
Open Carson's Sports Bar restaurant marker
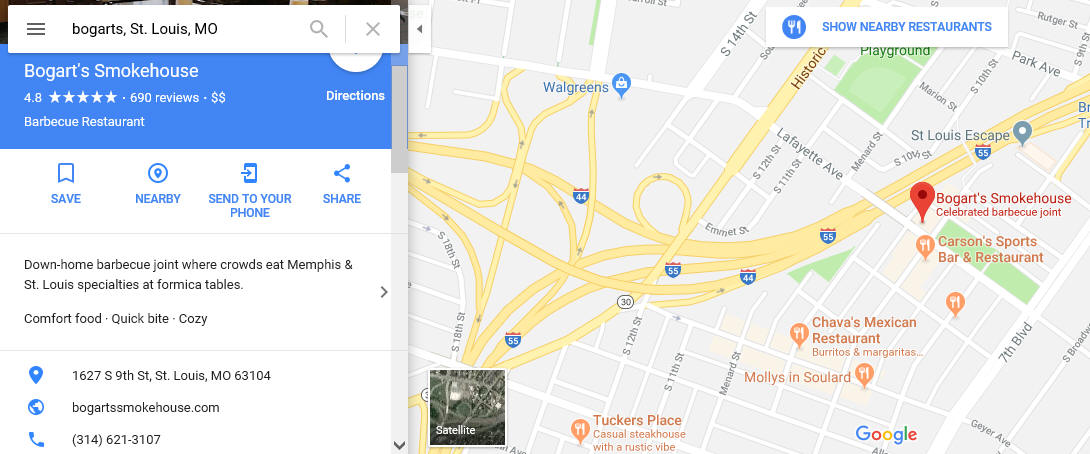(924, 248)
